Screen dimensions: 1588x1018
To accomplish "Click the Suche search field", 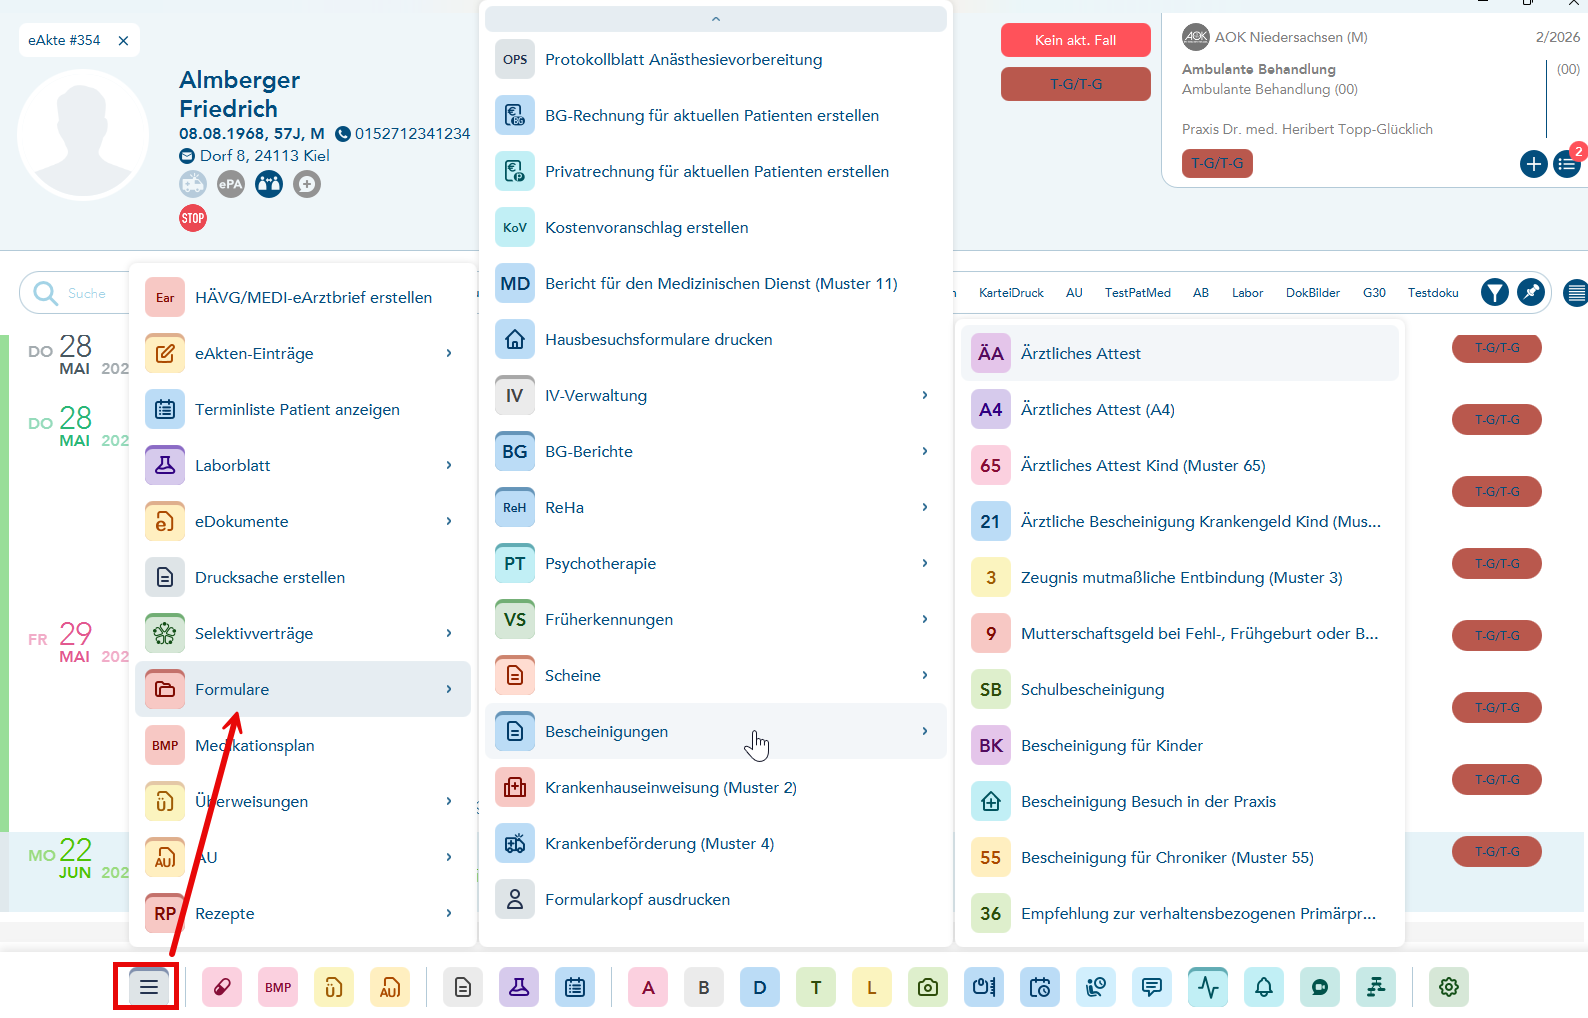I will tap(86, 293).
